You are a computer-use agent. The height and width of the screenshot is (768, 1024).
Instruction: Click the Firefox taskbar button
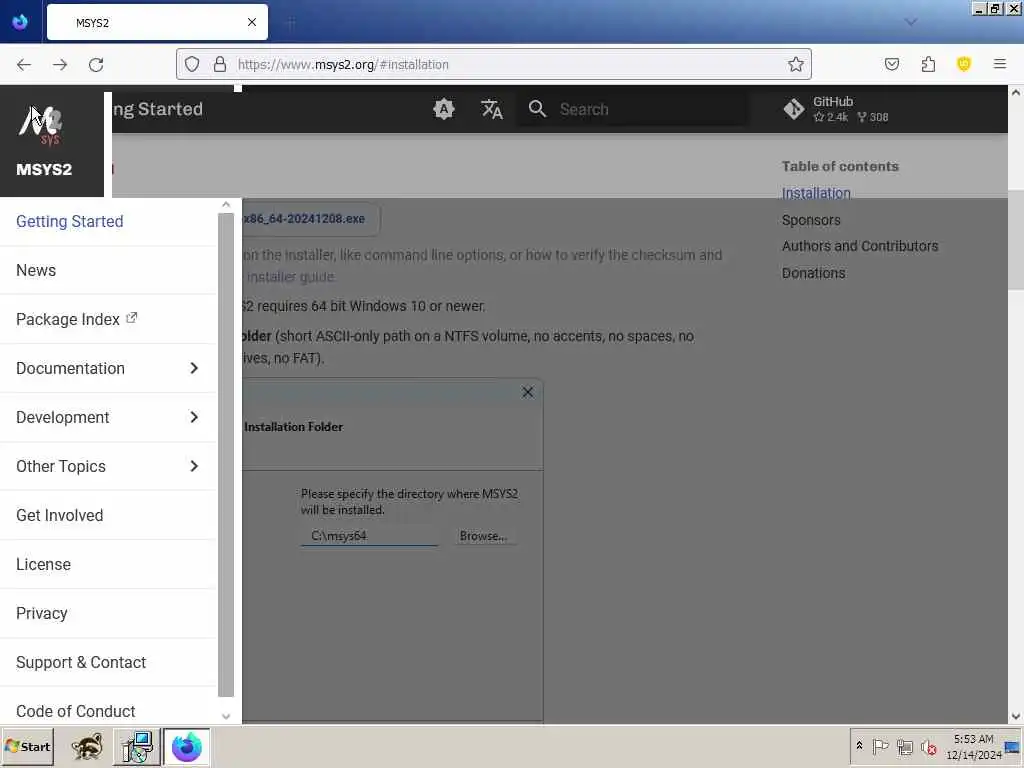point(186,747)
